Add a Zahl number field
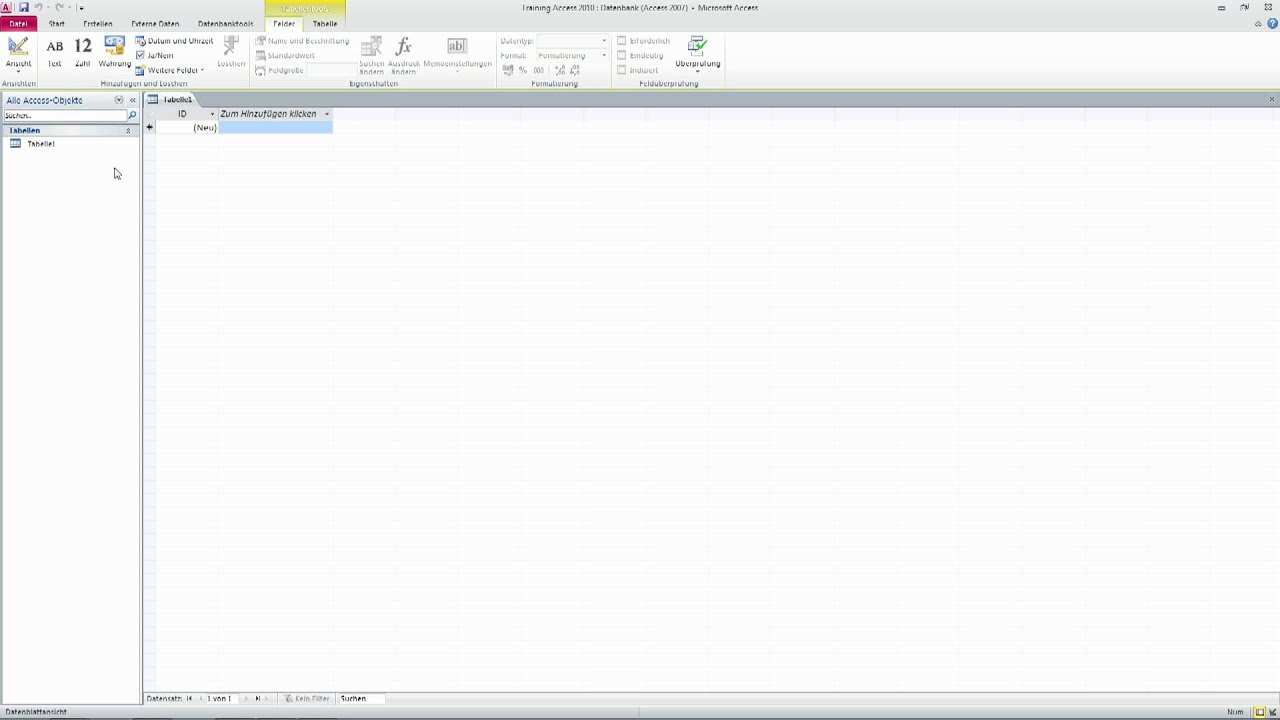This screenshot has height=720, width=1280. click(83, 53)
